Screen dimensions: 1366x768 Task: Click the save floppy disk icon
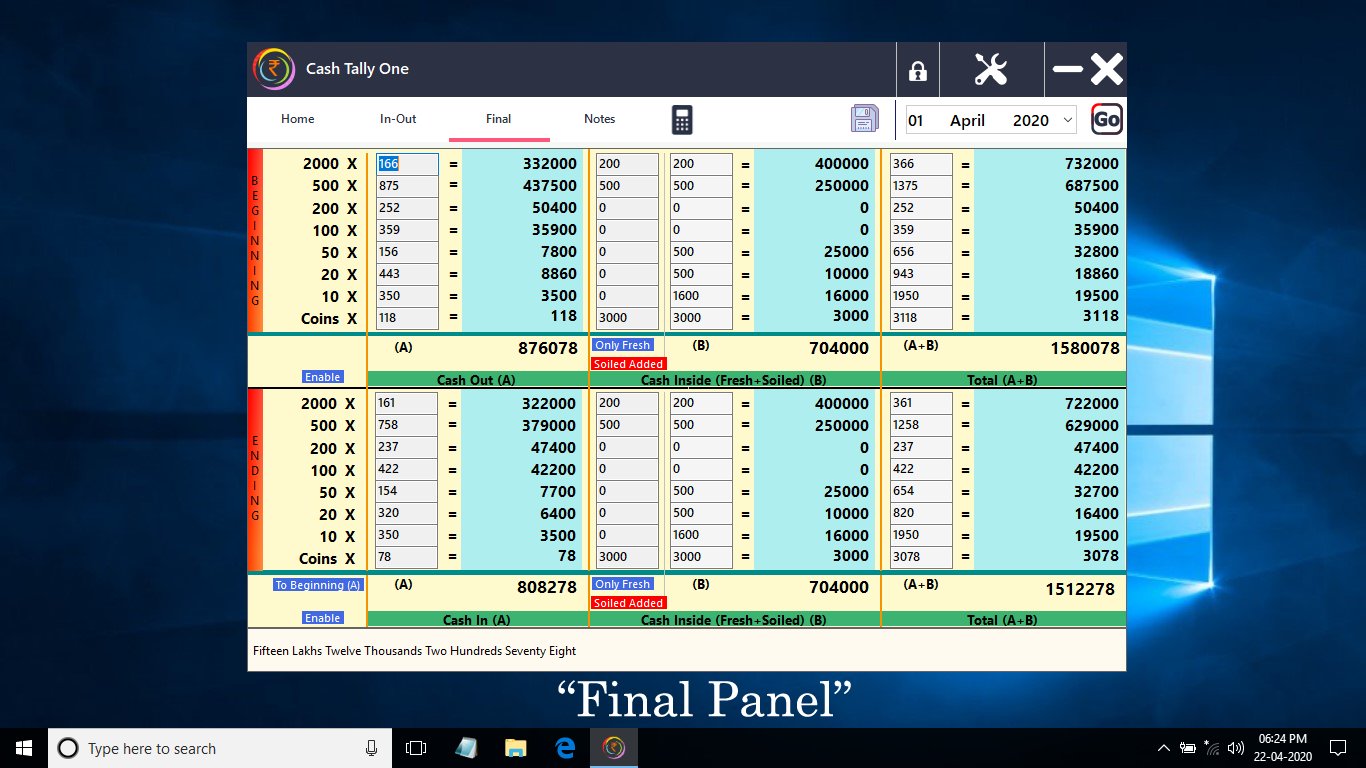pyautogui.click(x=864, y=118)
